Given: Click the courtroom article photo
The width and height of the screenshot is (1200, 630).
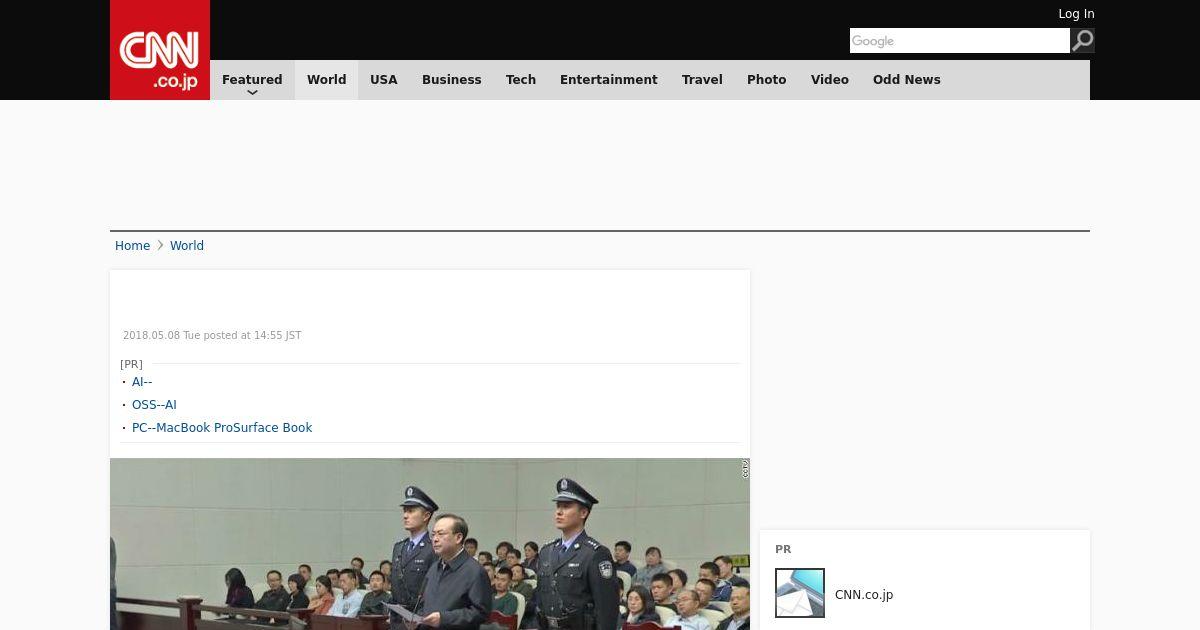Looking at the screenshot, I should click(x=430, y=544).
